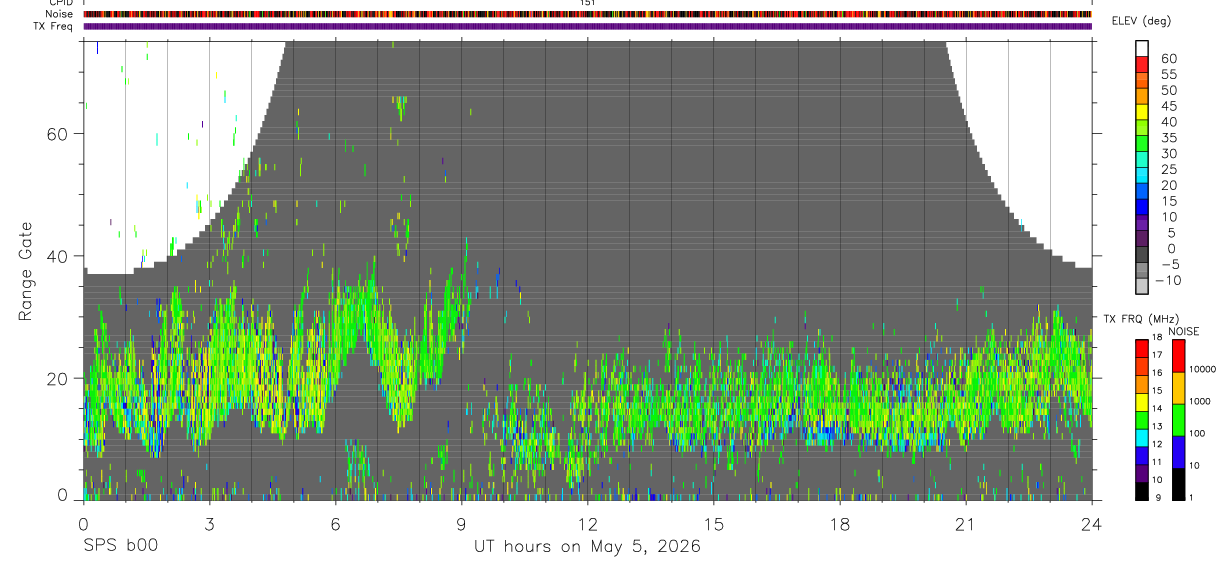This screenshot has height=567, width=1228.
Task: Click the 'SPS b00' radar beam label
Action: point(120,547)
